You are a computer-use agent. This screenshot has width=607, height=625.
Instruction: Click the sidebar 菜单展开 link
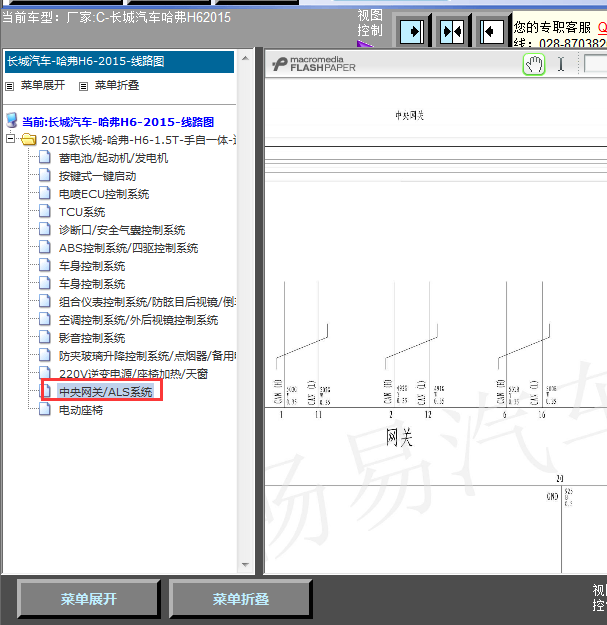43,85
